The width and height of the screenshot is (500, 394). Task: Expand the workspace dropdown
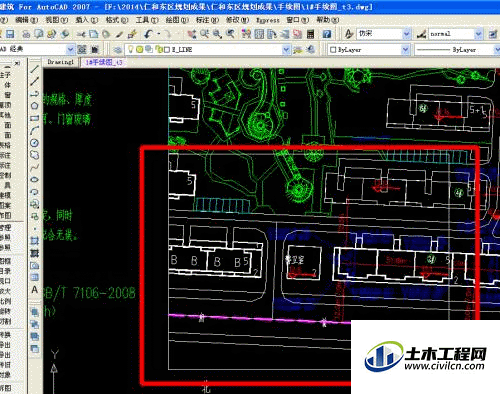coord(70,50)
